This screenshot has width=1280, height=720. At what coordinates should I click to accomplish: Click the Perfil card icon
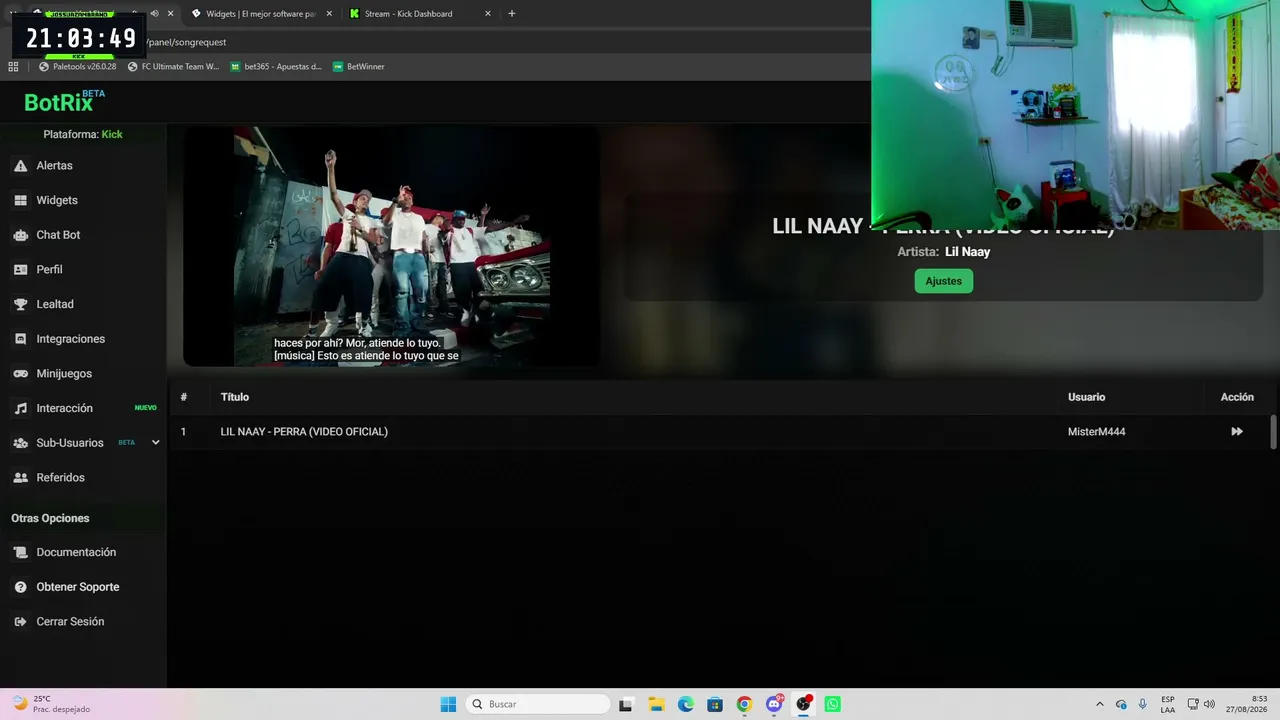[20, 270]
